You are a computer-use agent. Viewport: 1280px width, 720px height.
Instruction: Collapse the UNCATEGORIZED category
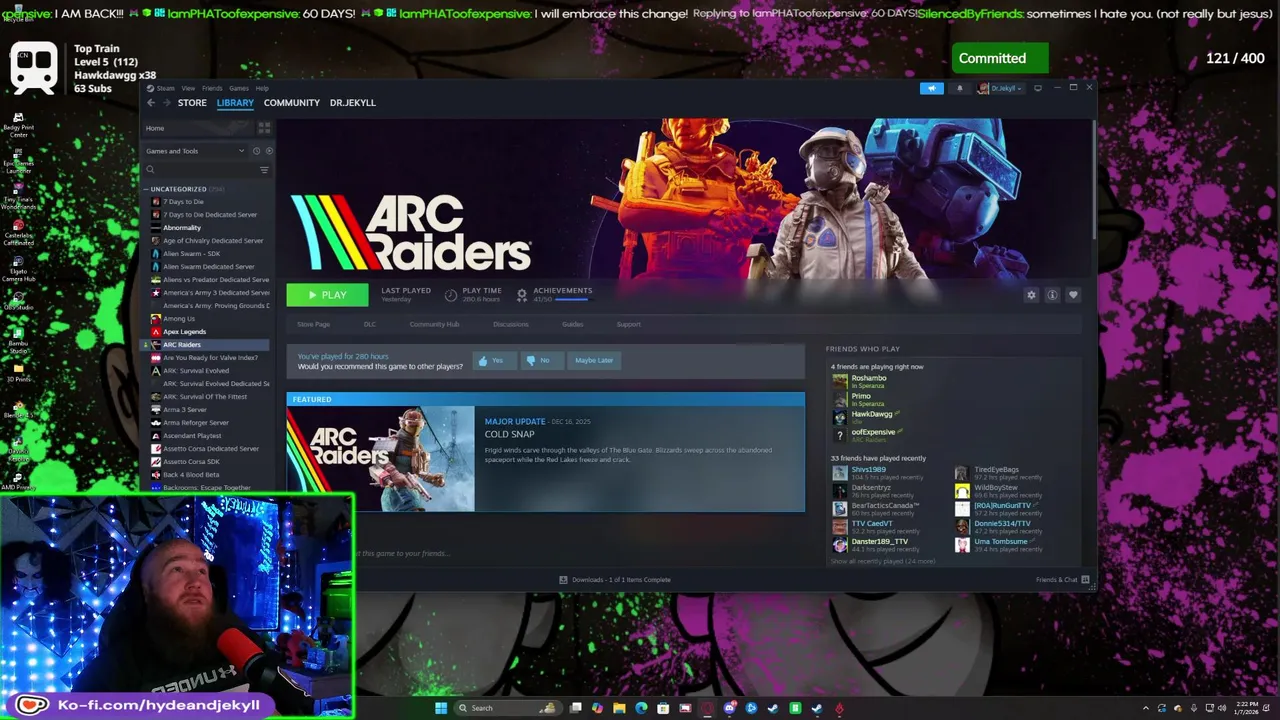pyautogui.click(x=146, y=189)
